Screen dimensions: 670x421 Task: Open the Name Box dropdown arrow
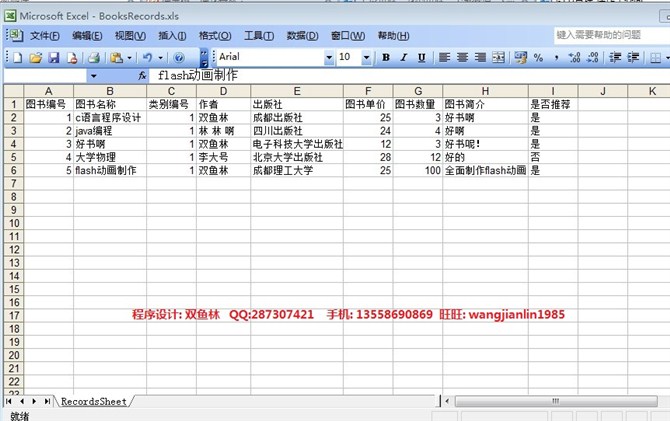click(94, 76)
